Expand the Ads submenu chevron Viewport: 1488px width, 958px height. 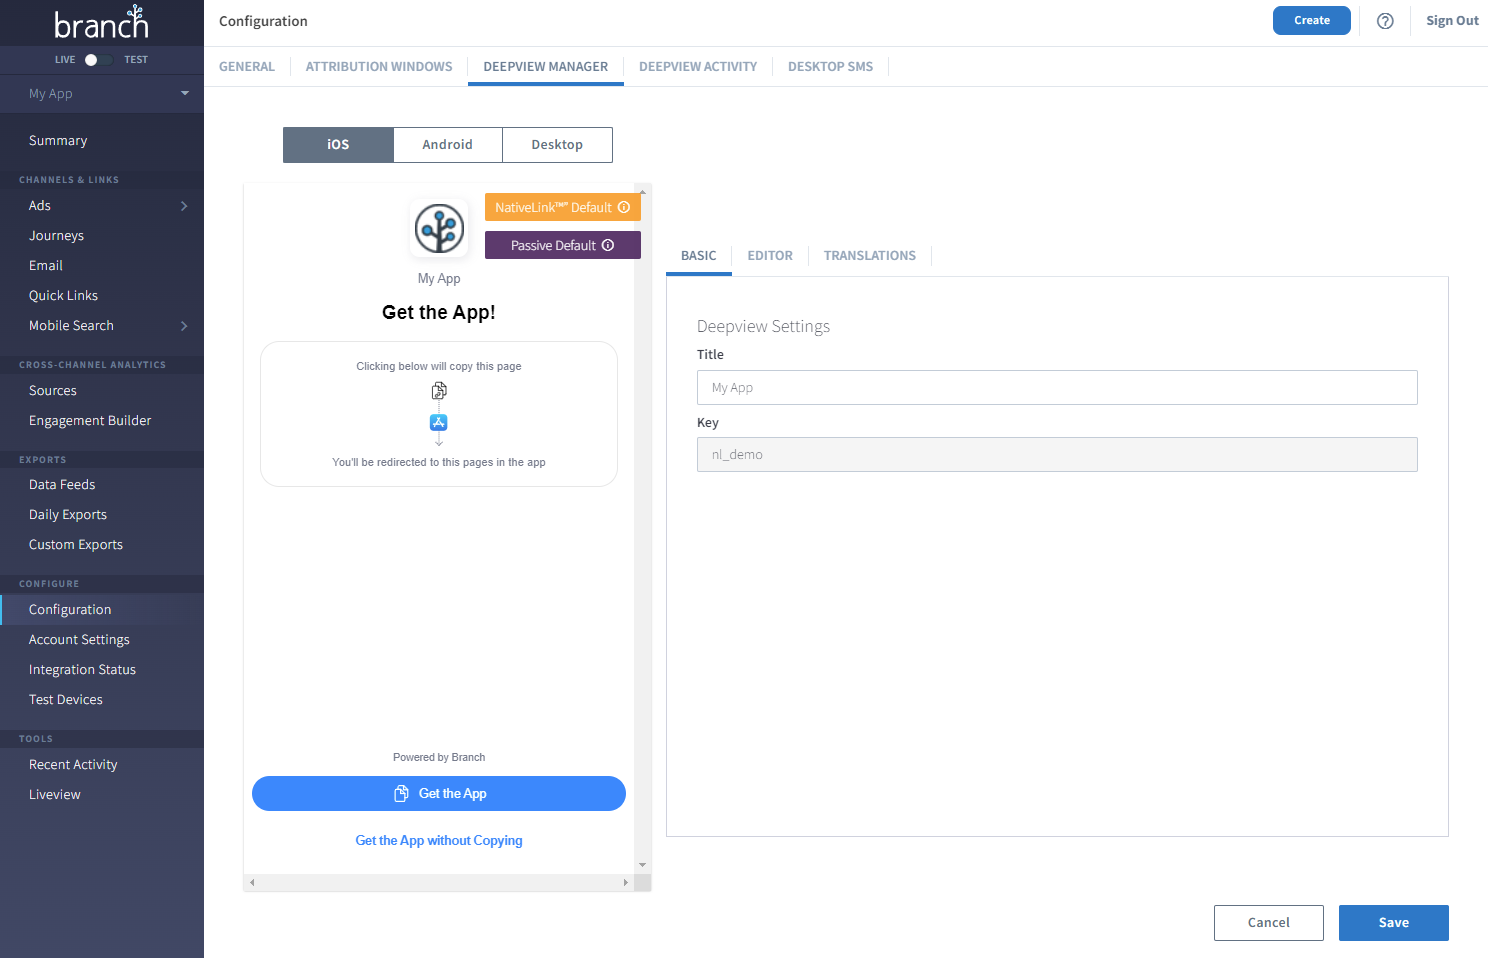pyautogui.click(x=184, y=206)
